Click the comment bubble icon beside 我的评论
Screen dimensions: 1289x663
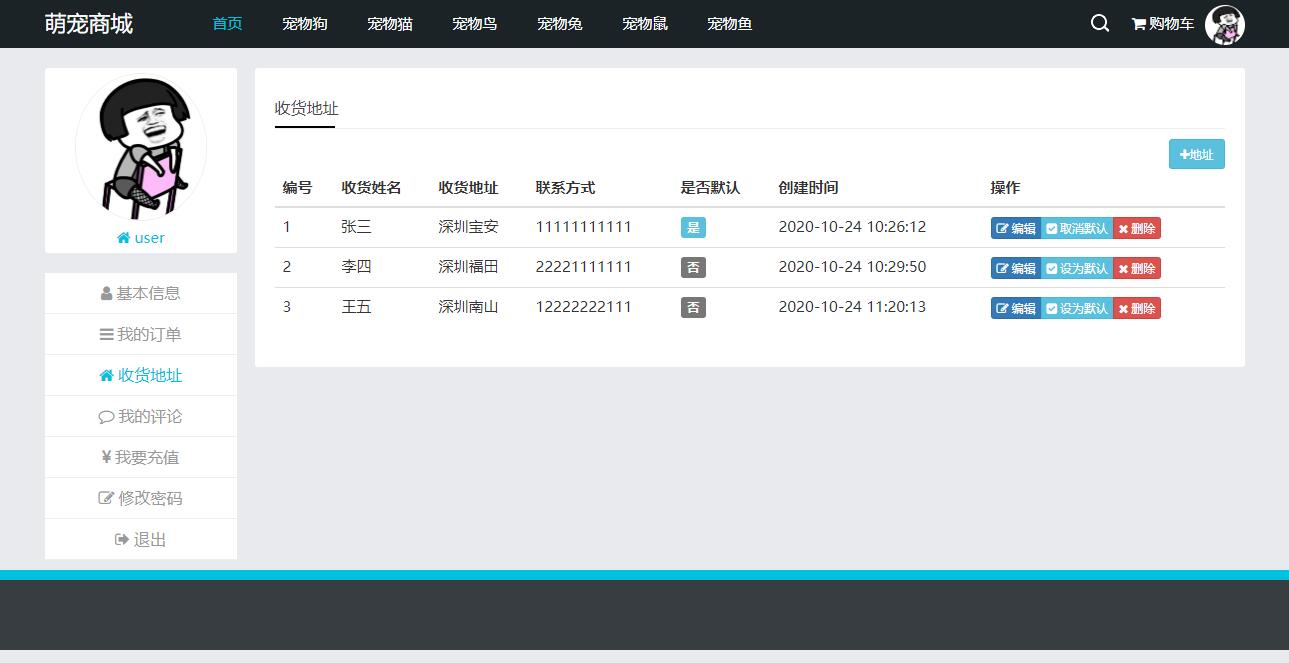pyautogui.click(x=105, y=416)
